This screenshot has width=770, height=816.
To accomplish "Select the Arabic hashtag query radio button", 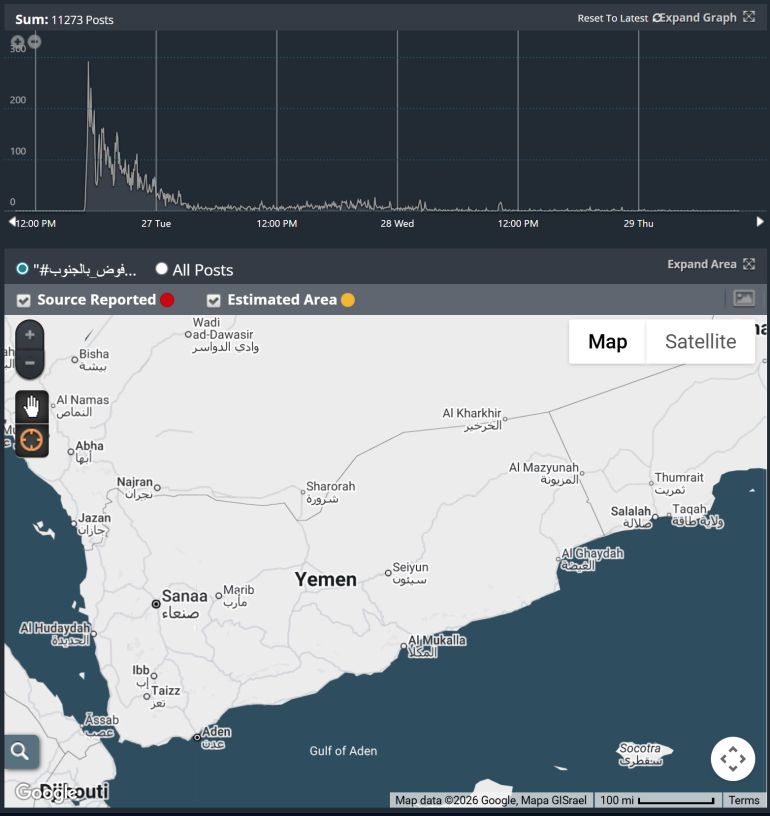I will pos(22,269).
